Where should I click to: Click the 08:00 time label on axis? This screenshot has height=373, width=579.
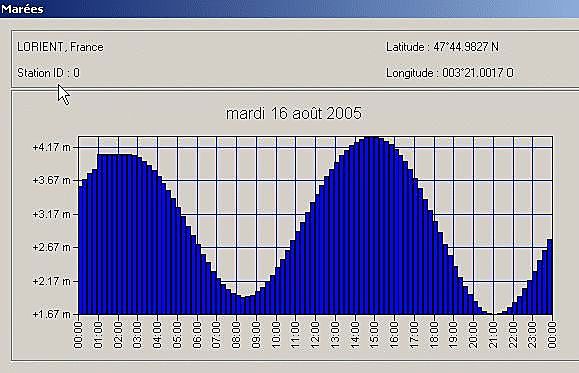coord(236,335)
